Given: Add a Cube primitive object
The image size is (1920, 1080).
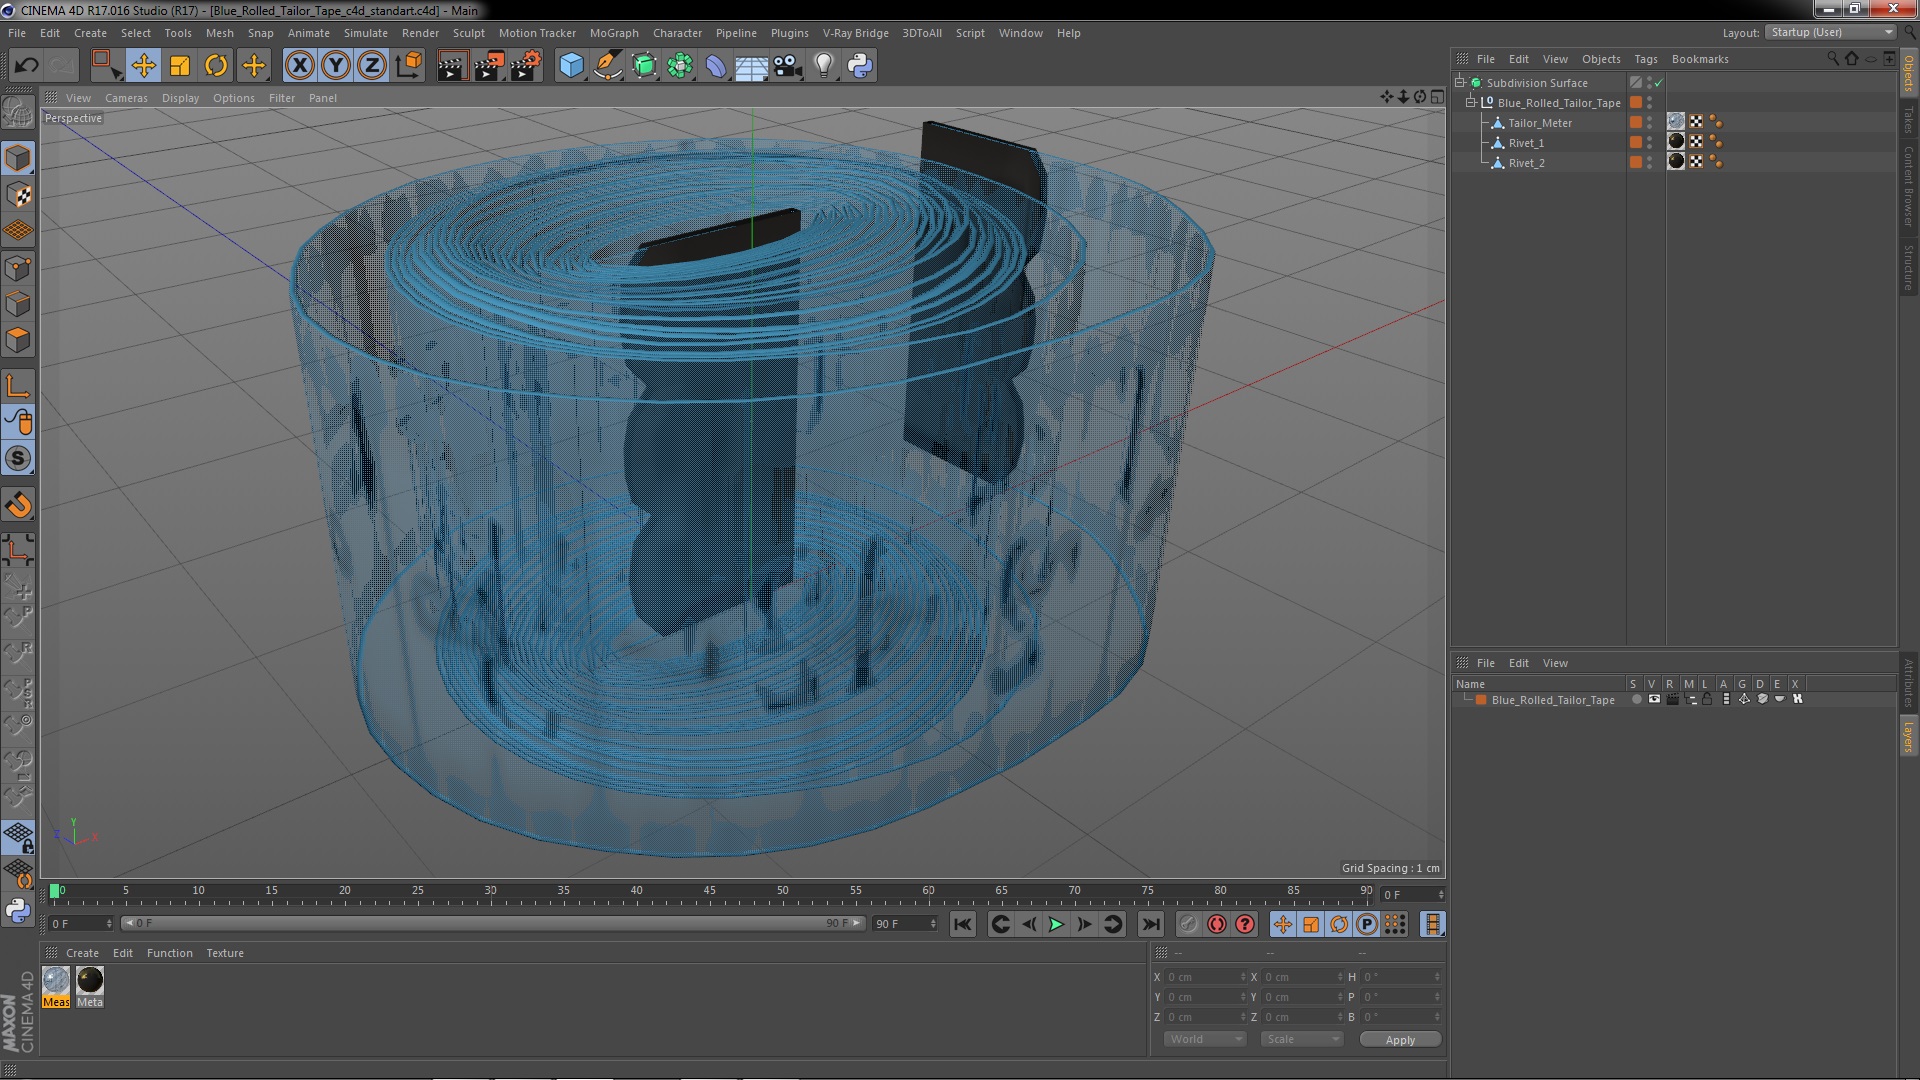Looking at the screenshot, I should click(571, 66).
